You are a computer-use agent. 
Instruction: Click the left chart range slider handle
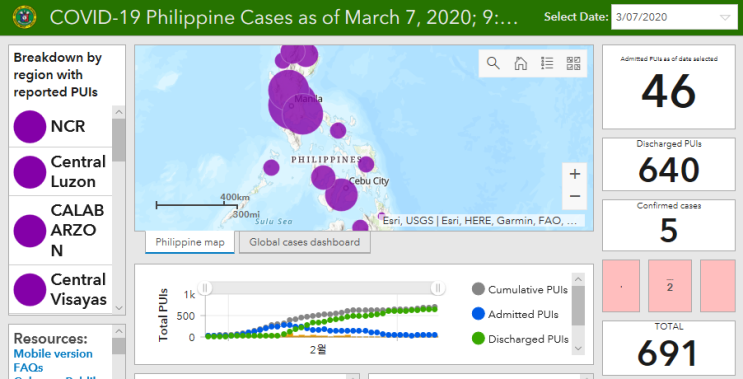click(205, 288)
